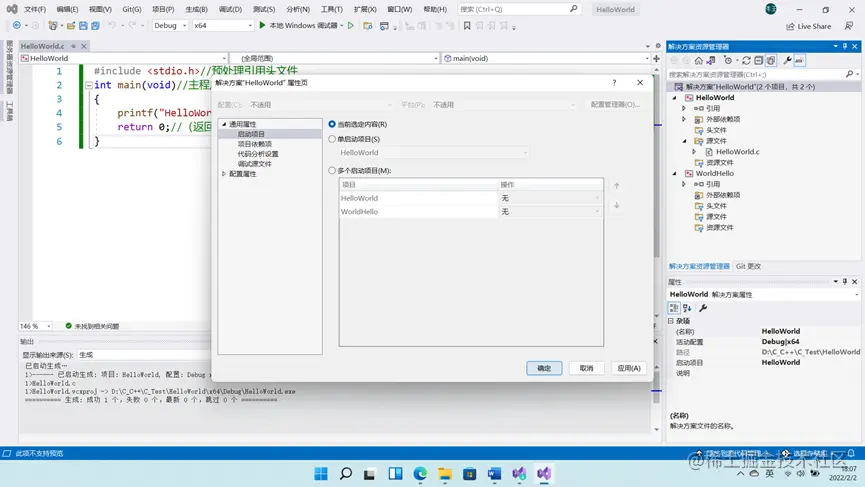Click the Live Share button
865x487 pixels.
click(809, 26)
